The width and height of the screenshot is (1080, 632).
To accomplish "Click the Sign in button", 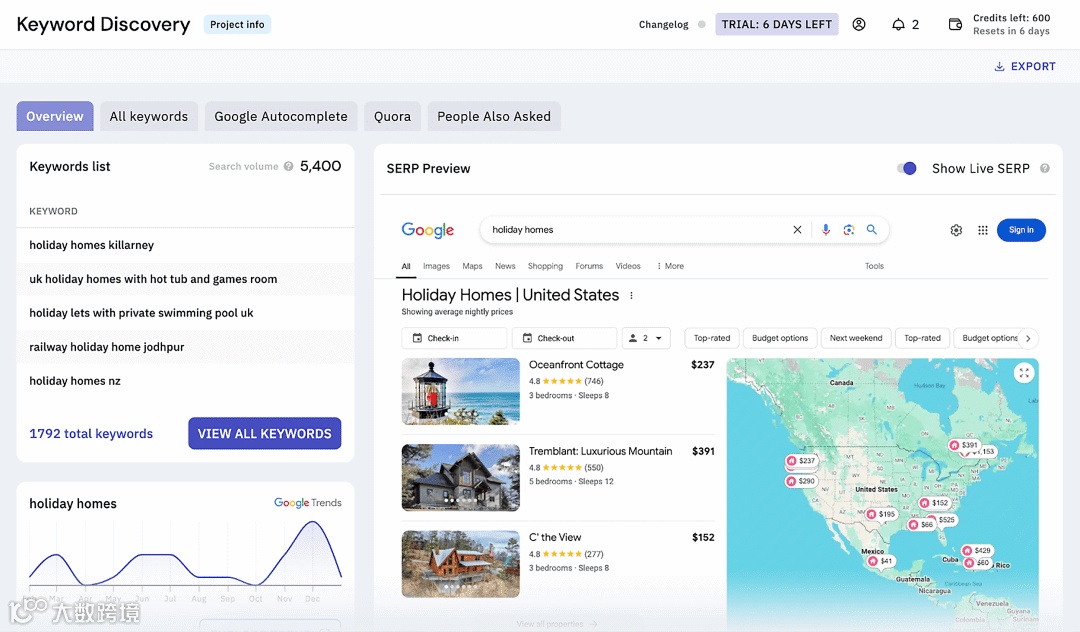I will [1021, 230].
